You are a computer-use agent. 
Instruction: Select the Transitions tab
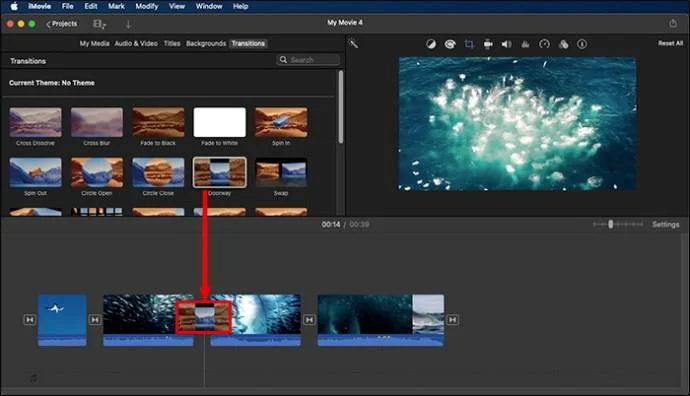248,44
